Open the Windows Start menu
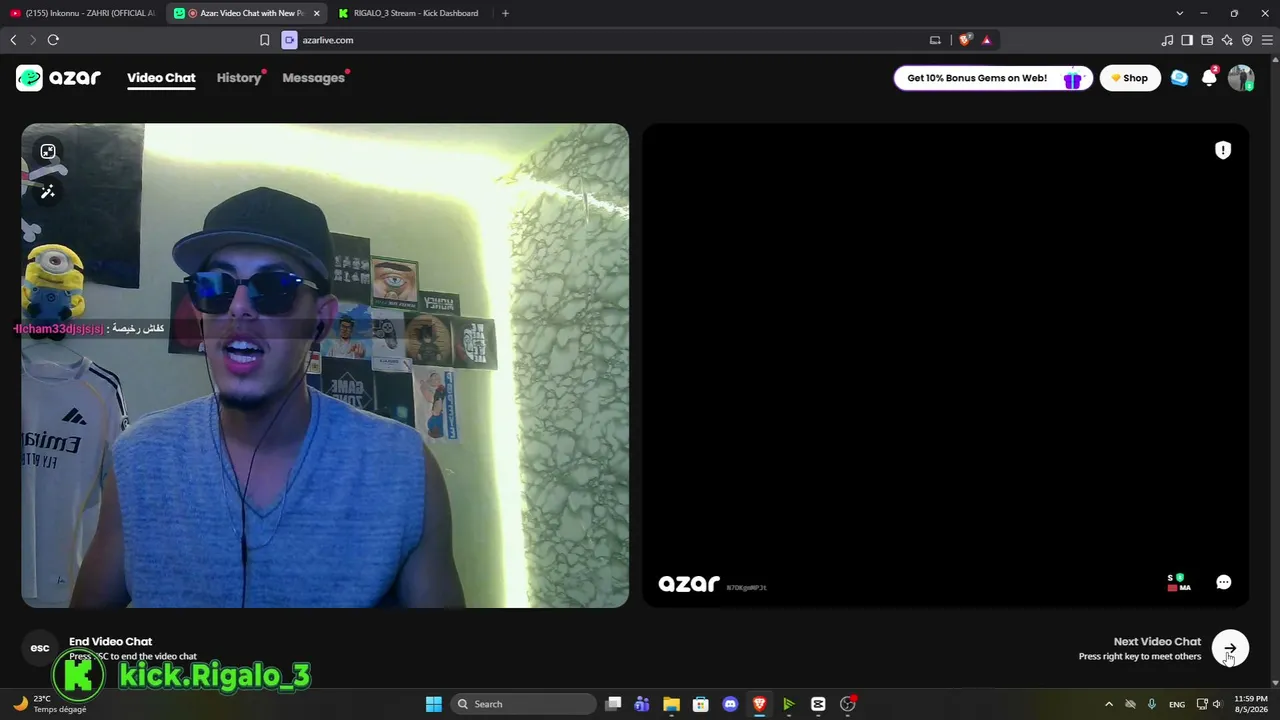This screenshot has width=1280, height=720. (x=434, y=704)
